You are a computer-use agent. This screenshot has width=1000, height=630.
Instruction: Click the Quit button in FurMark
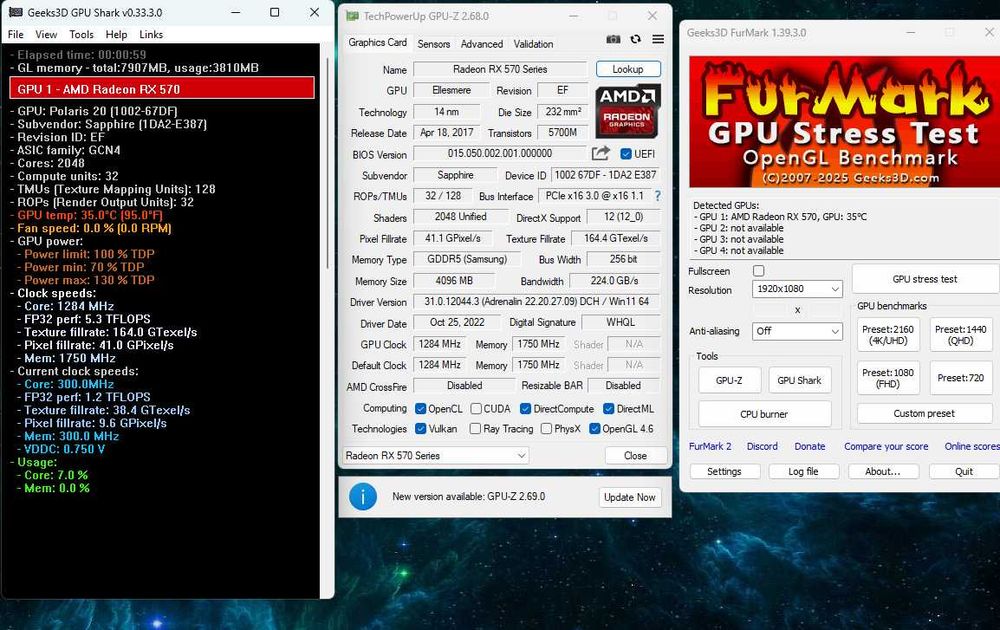click(964, 471)
